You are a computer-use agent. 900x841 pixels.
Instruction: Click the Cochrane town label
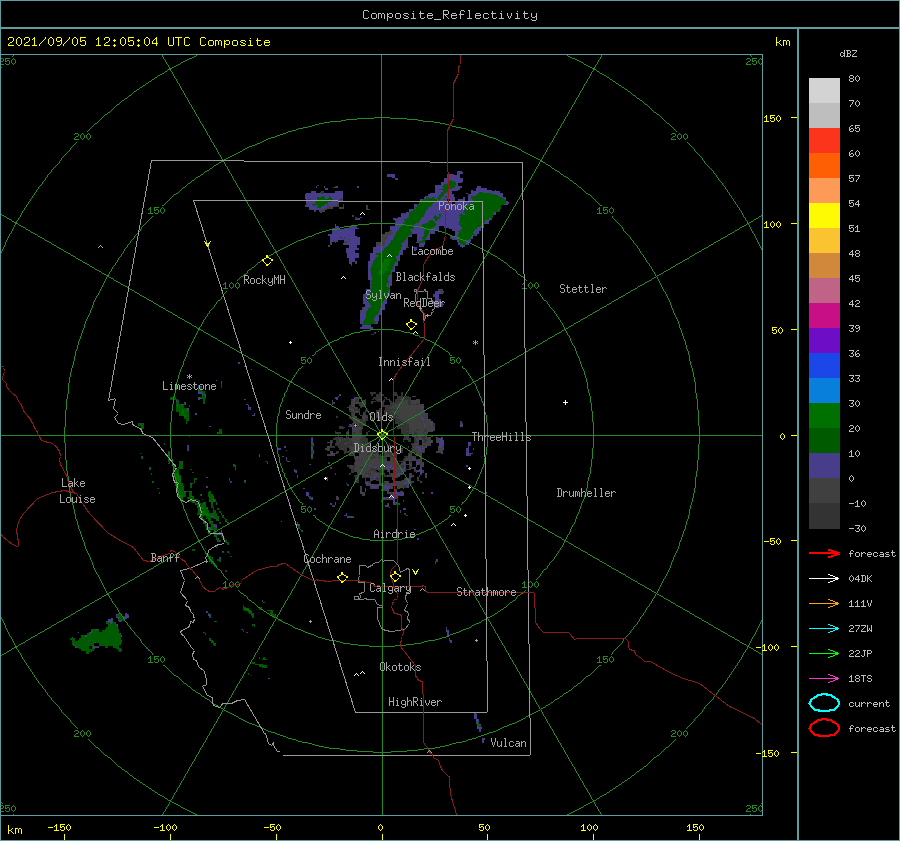tap(327, 559)
